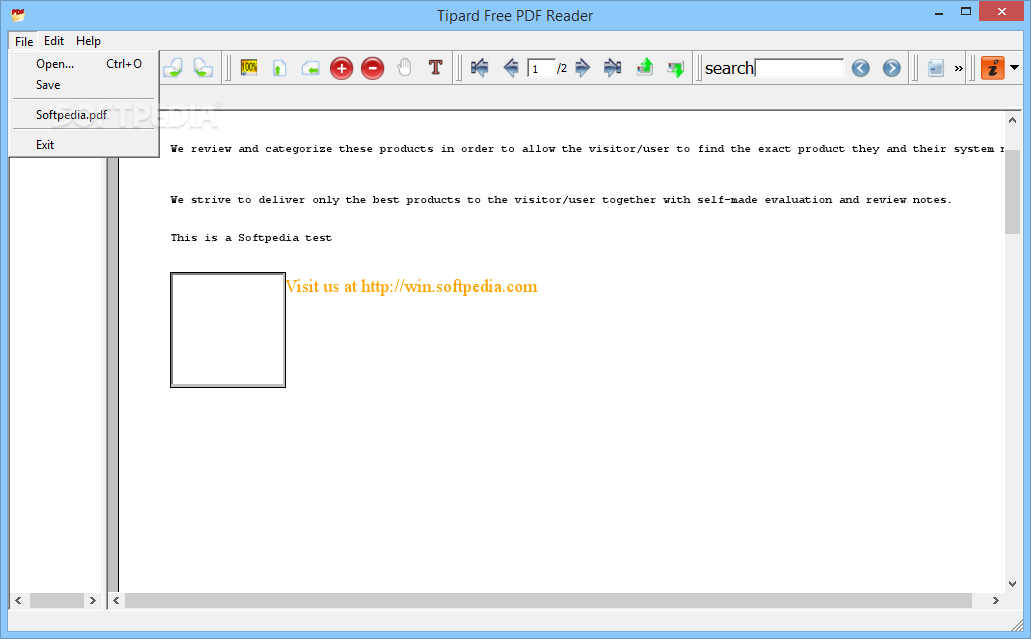Click the side panel scroll right arrow

click(93, 600)
